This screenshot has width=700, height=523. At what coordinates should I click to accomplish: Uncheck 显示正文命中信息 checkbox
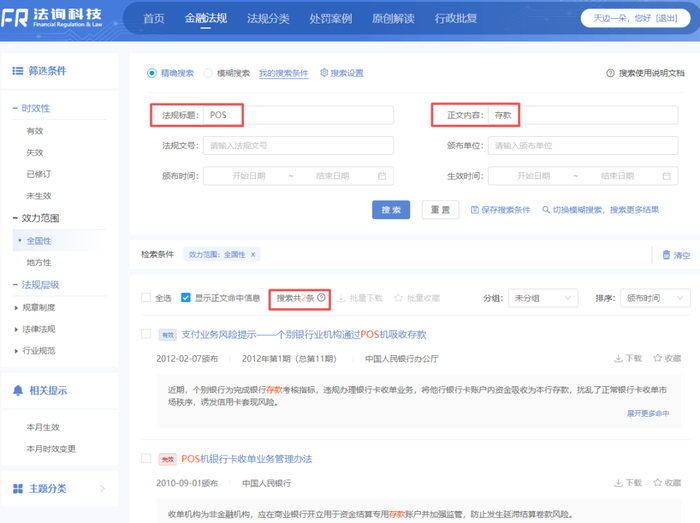pyautogui.click(x=186, y=298)
